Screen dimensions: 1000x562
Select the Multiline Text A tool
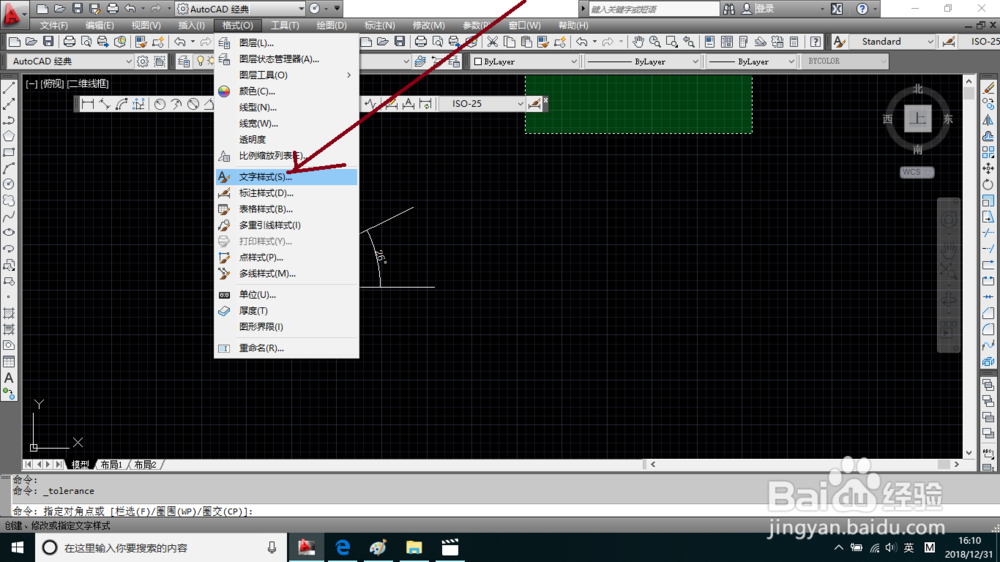click(x=9, y=378)
